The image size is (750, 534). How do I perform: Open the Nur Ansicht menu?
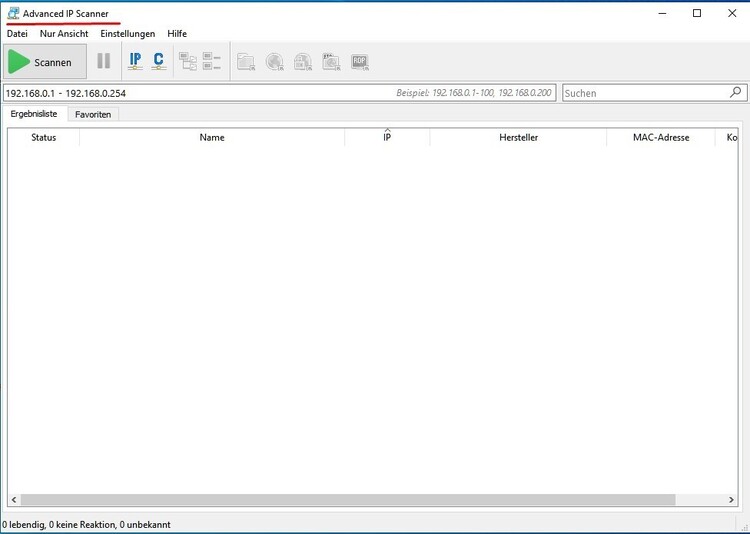(64, 33)
